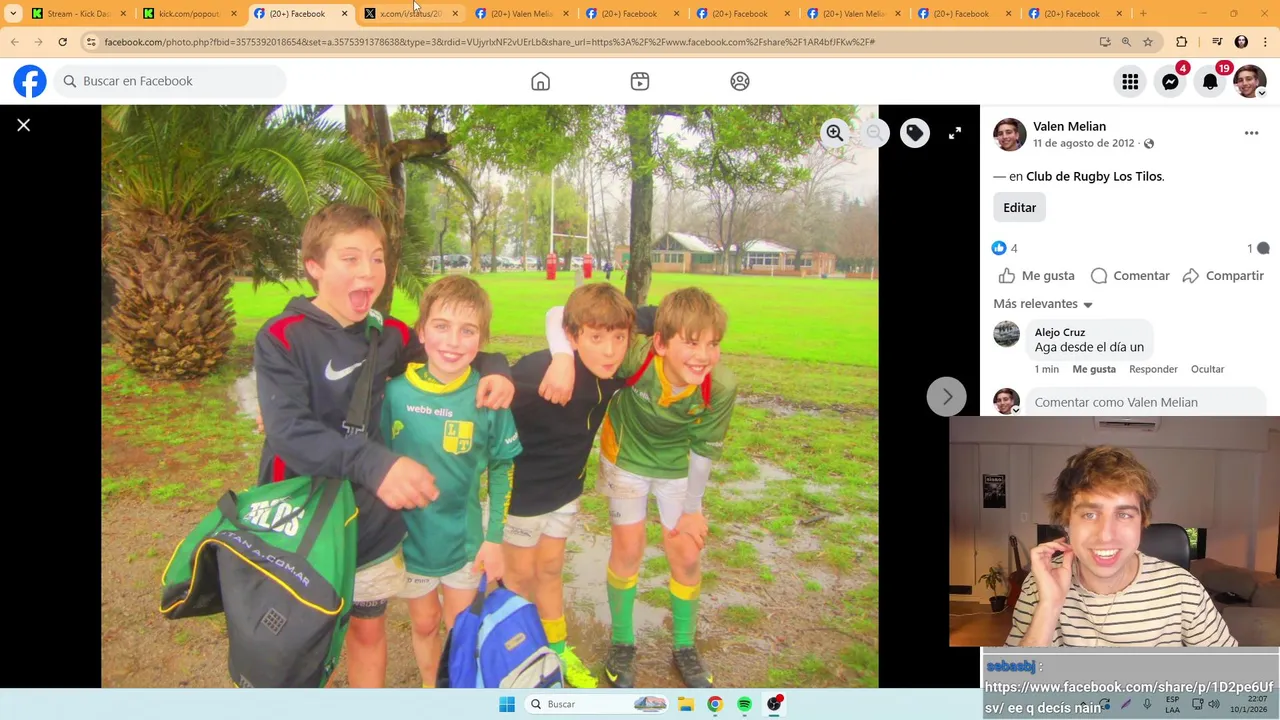Open the Chrome three-dot menu
The image size is (1280, 720).
(1265, 42)
